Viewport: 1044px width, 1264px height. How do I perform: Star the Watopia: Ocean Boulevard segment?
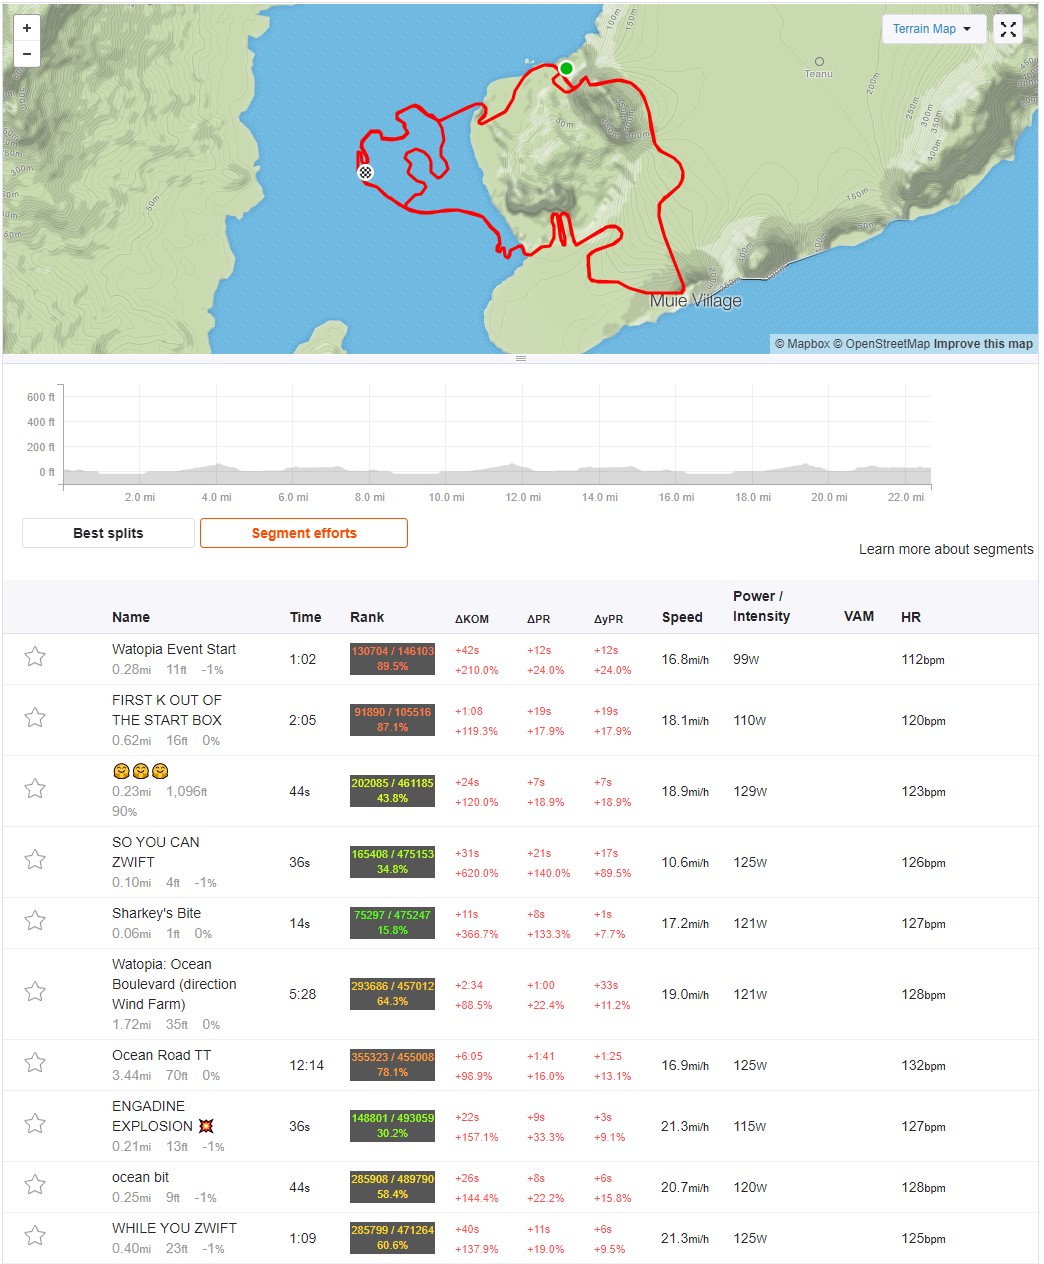tap(35, 992)
